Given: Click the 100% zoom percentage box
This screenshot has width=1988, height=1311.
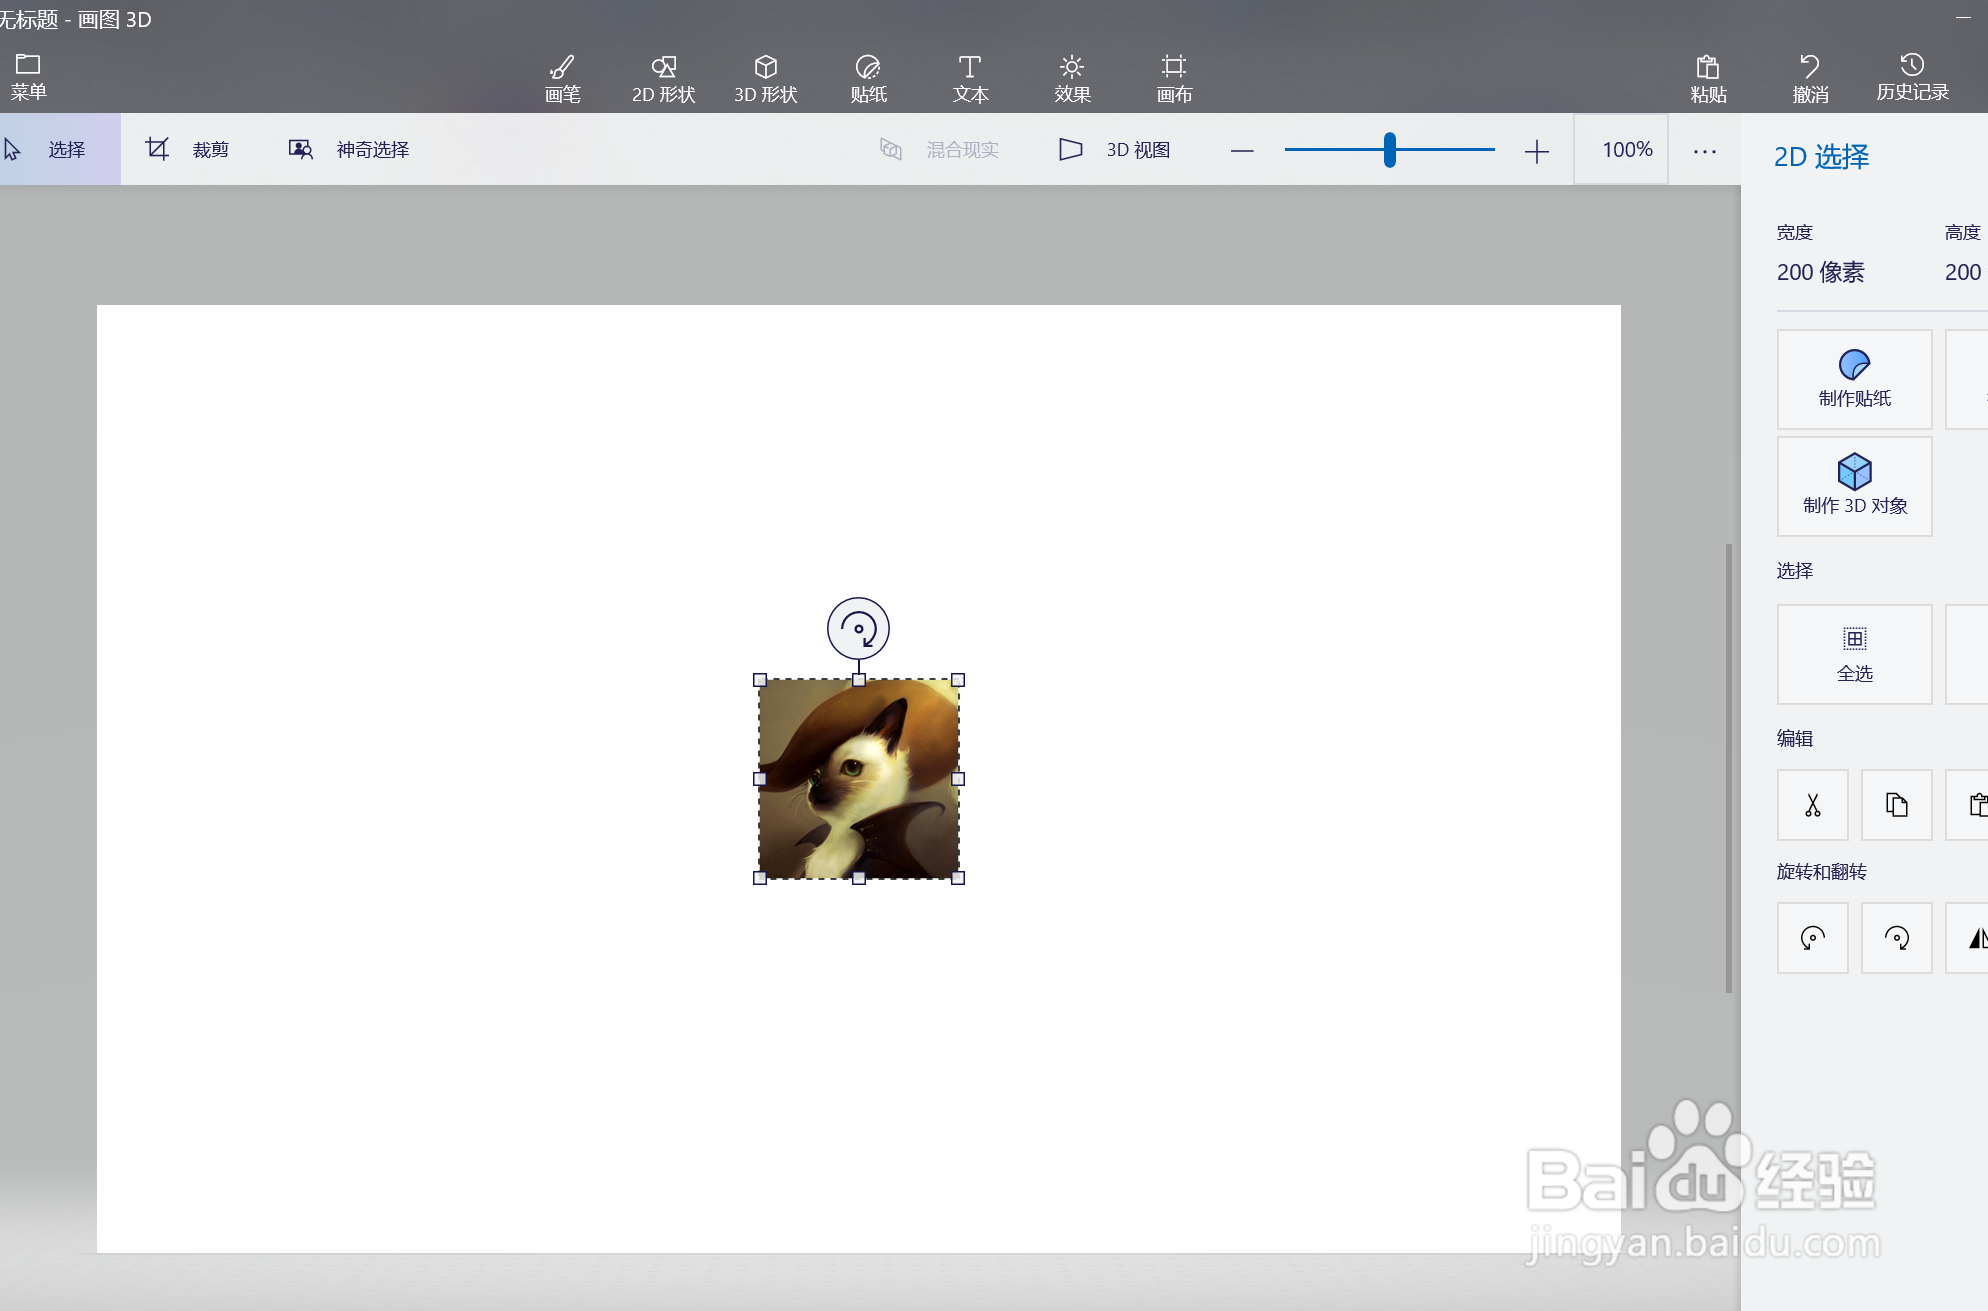Looking at the screenshot, I should [x=1626, y=150].
